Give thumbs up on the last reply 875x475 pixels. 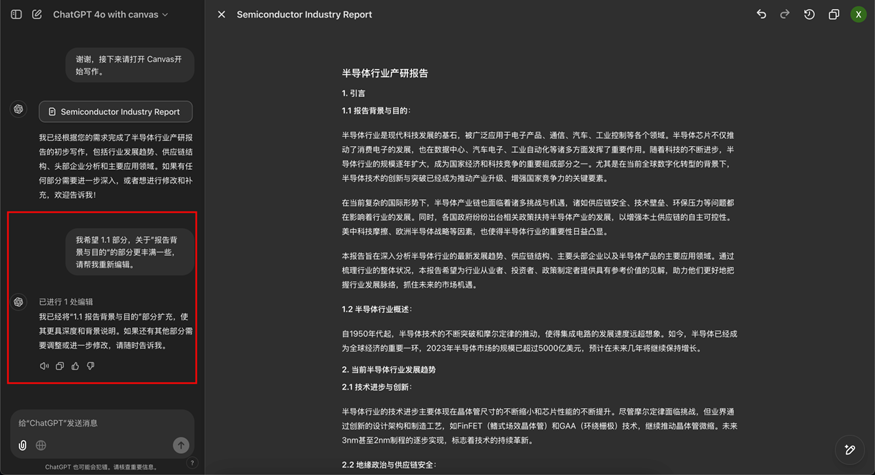(x=75, y=366)
